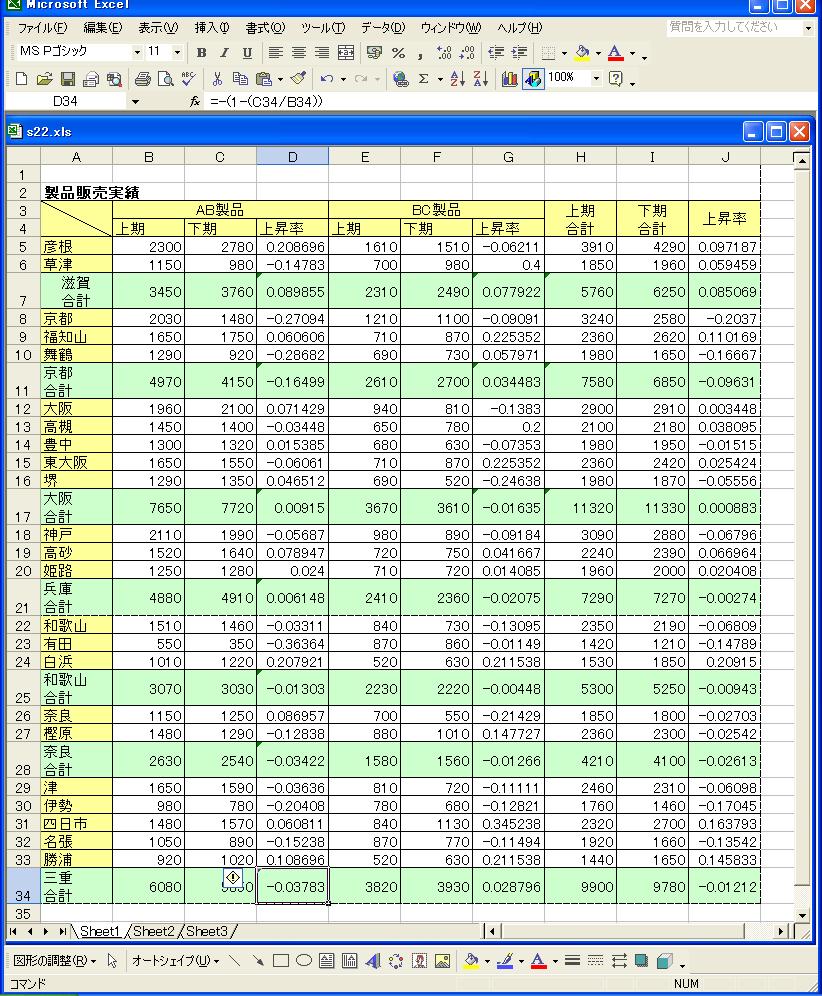The image size is (822, 996).
Task: Open AutoSum functions dropdown arrow
Action: point(440,79)
